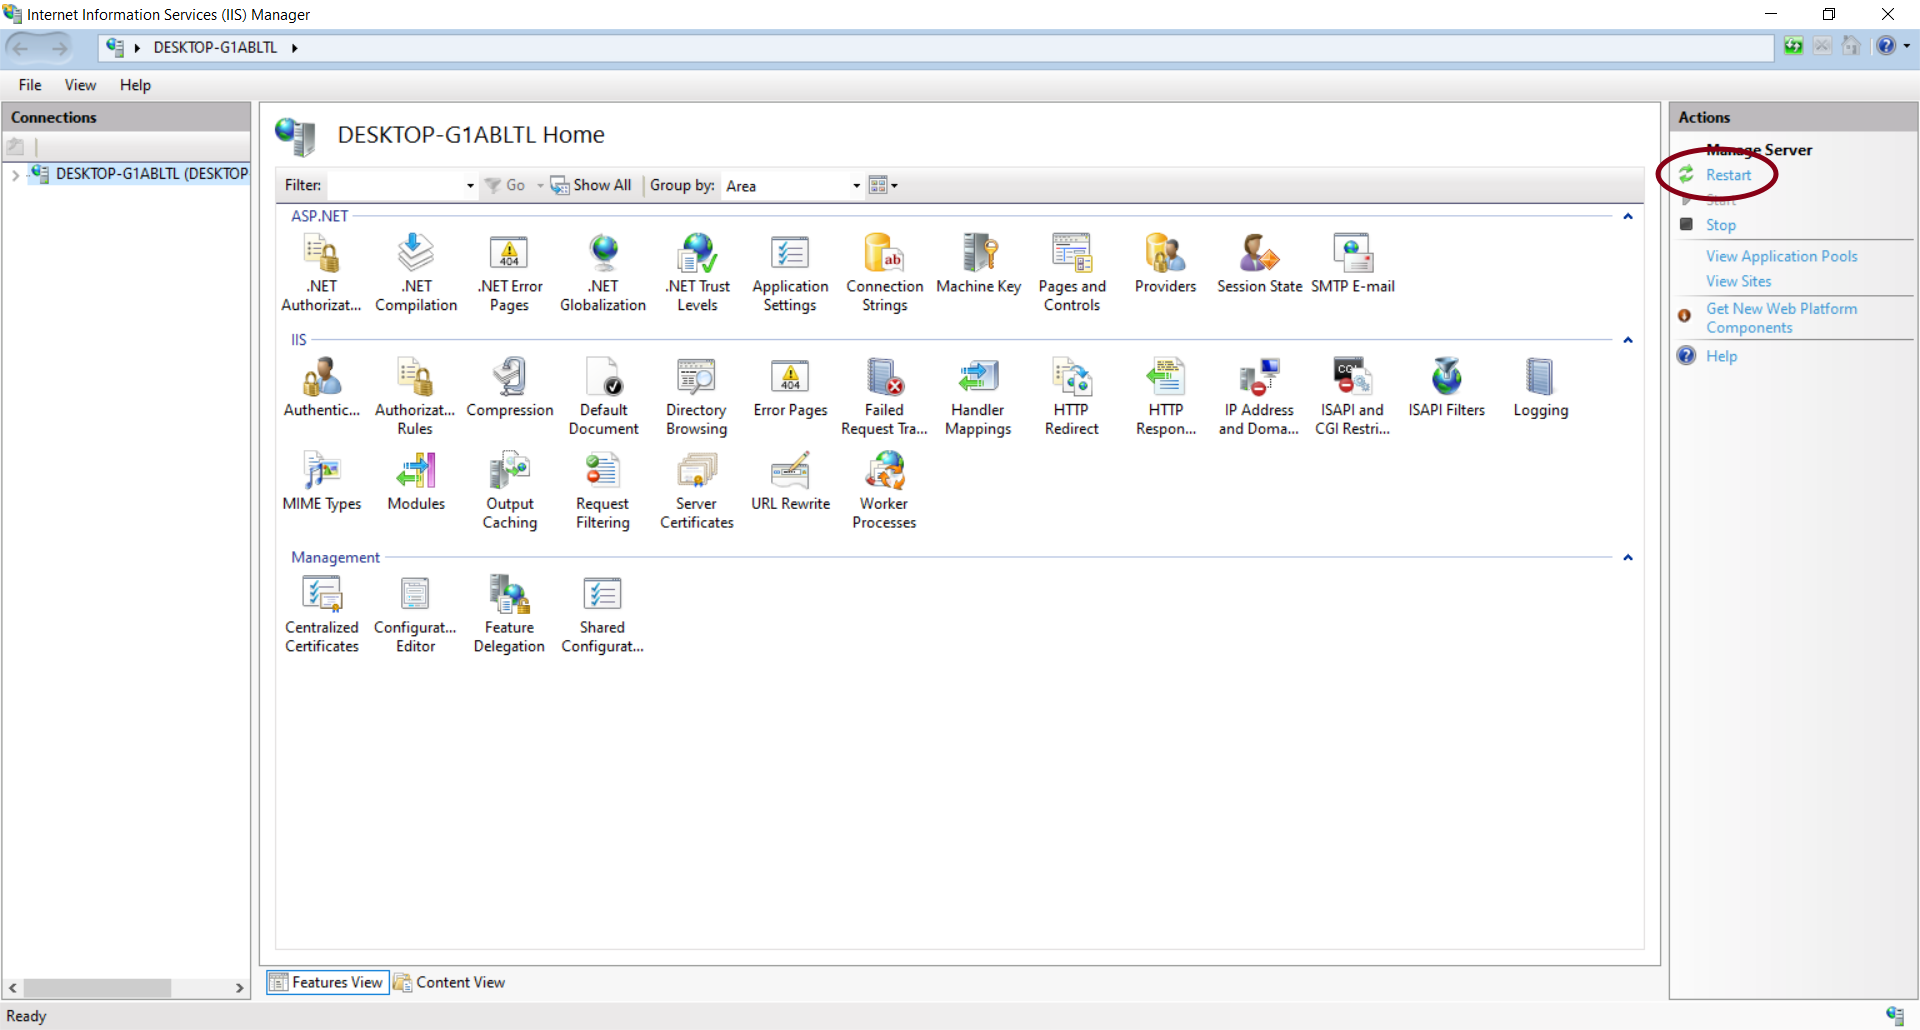This screenshot has height=1030, width=1920.
Task: Open ISAPI Filters feature
Action: 1446,388
